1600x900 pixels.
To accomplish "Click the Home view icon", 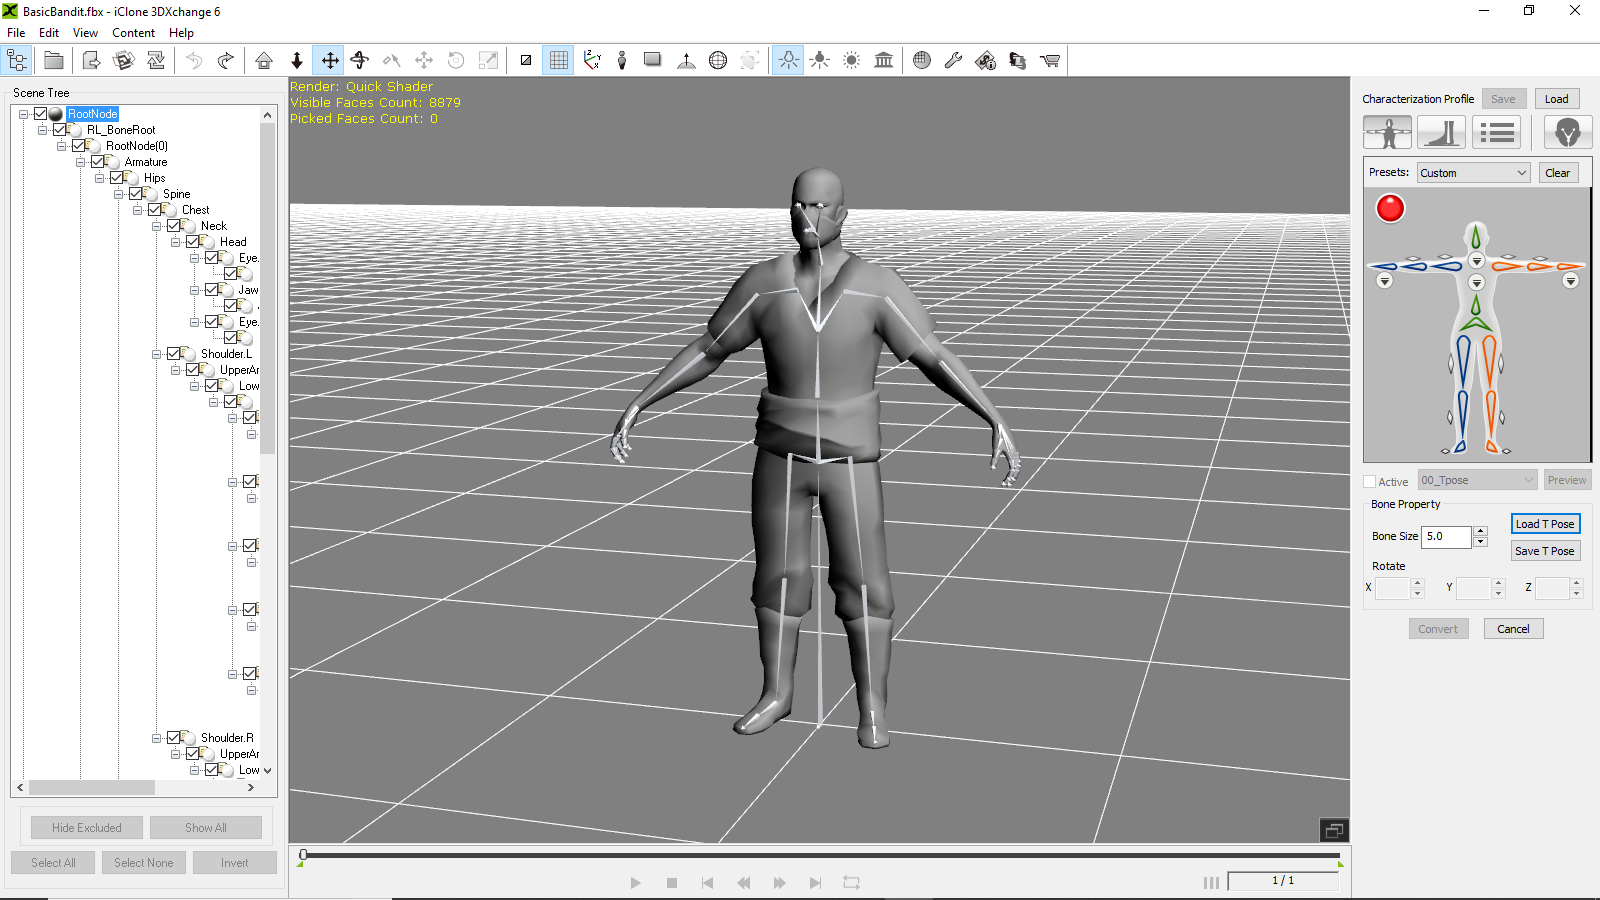I will click(264, 61).
